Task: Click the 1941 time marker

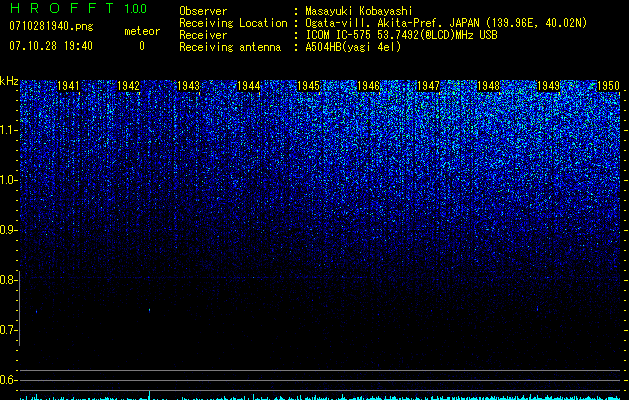Action: [69, 86]
